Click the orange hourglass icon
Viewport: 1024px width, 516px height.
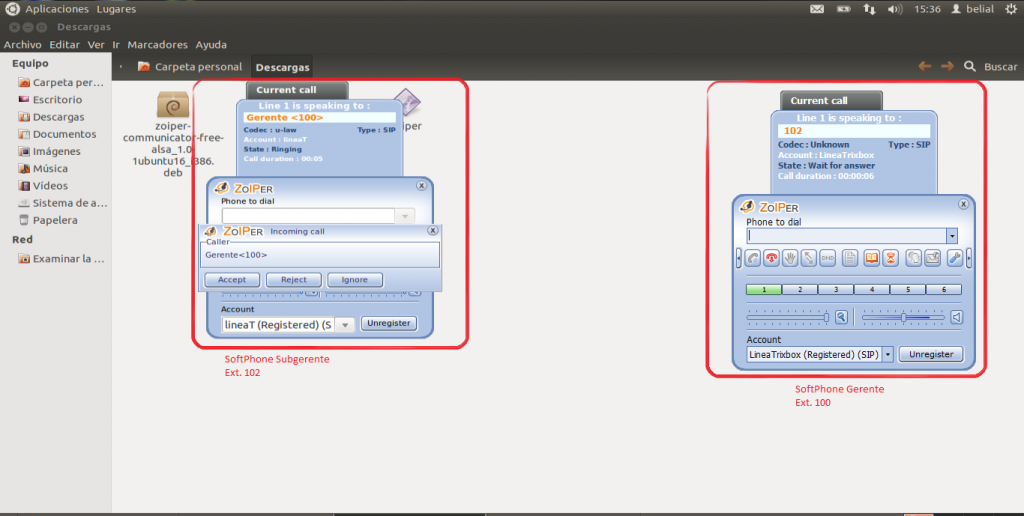click(890, 258)
